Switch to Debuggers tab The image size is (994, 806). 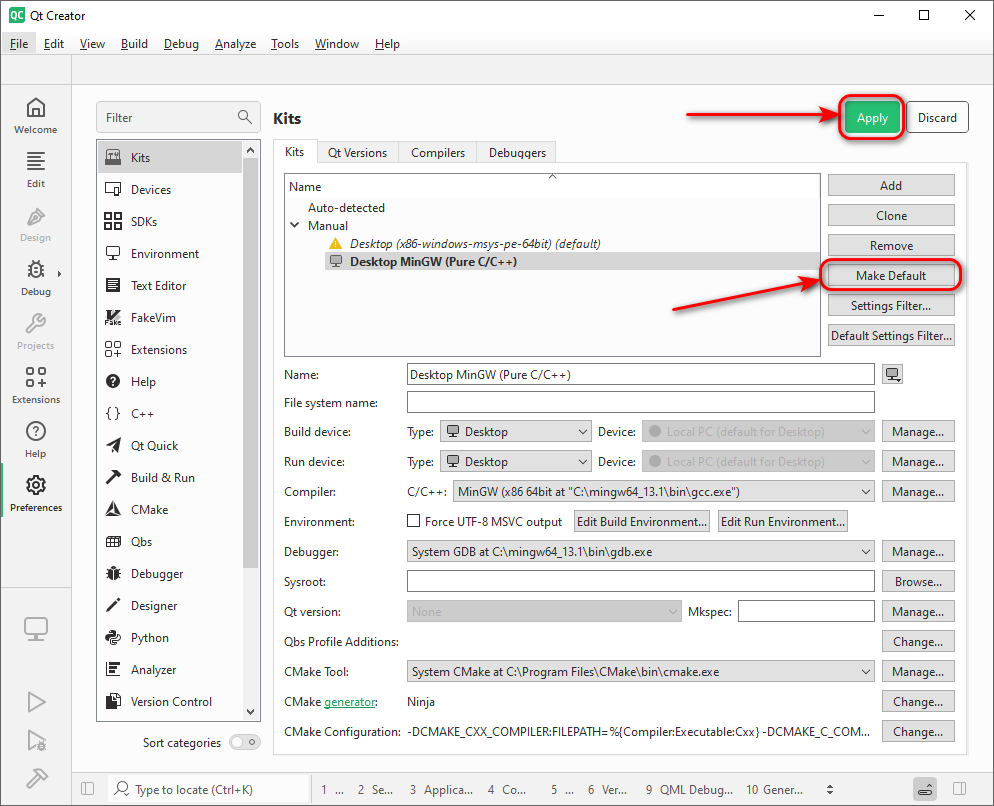[517, 153]
